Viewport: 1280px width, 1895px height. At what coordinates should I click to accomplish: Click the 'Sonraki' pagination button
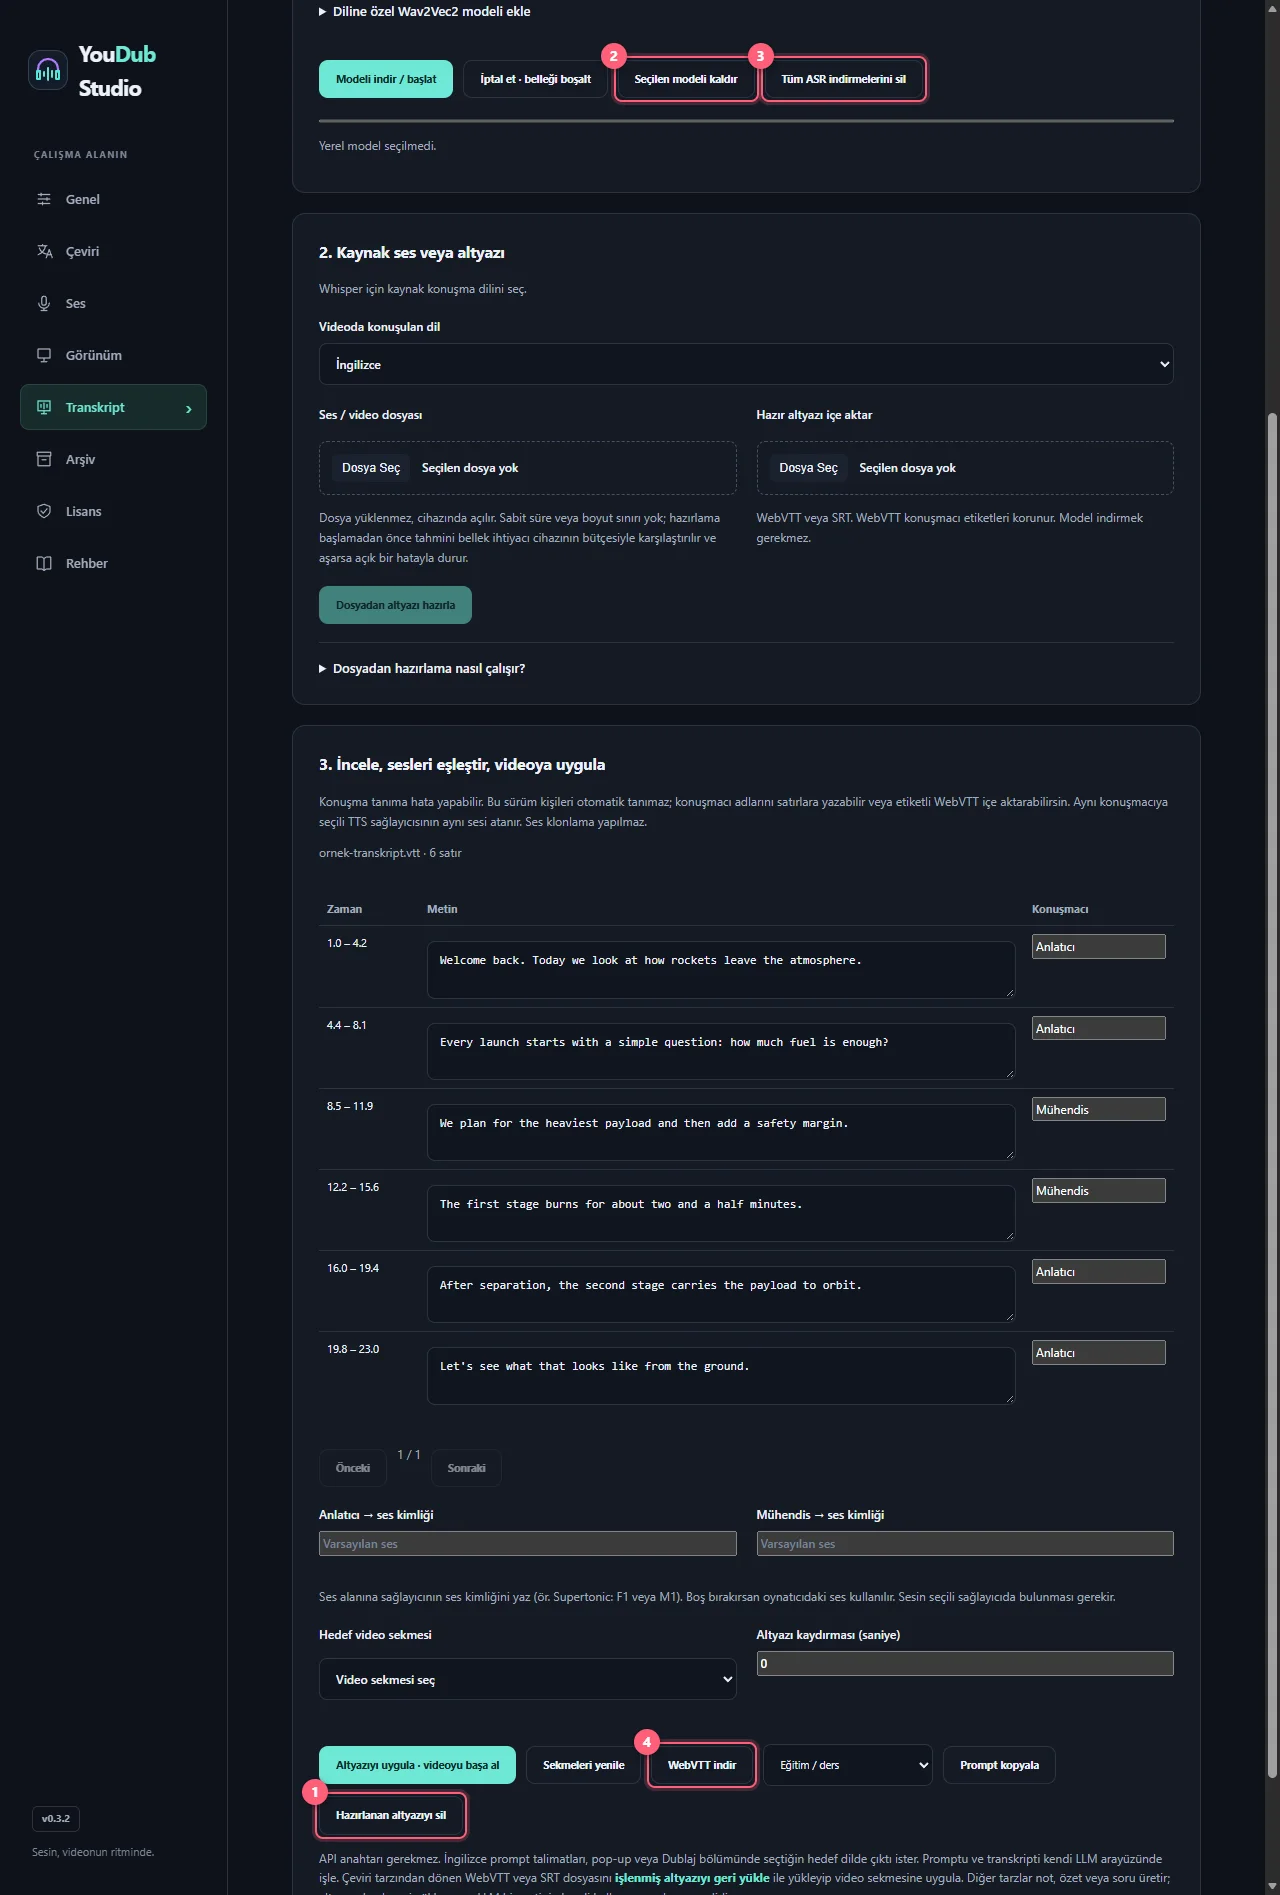[x=466, y=1468]
